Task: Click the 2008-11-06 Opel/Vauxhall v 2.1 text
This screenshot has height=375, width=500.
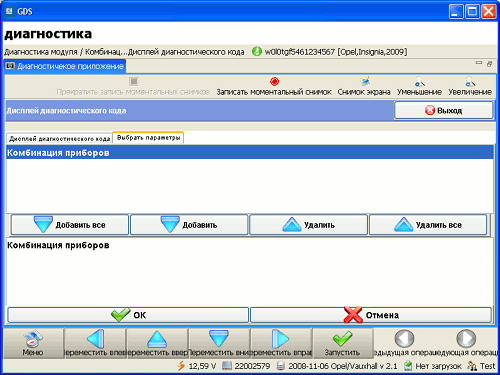Action: pyautogui.click(x=343, y=366)
